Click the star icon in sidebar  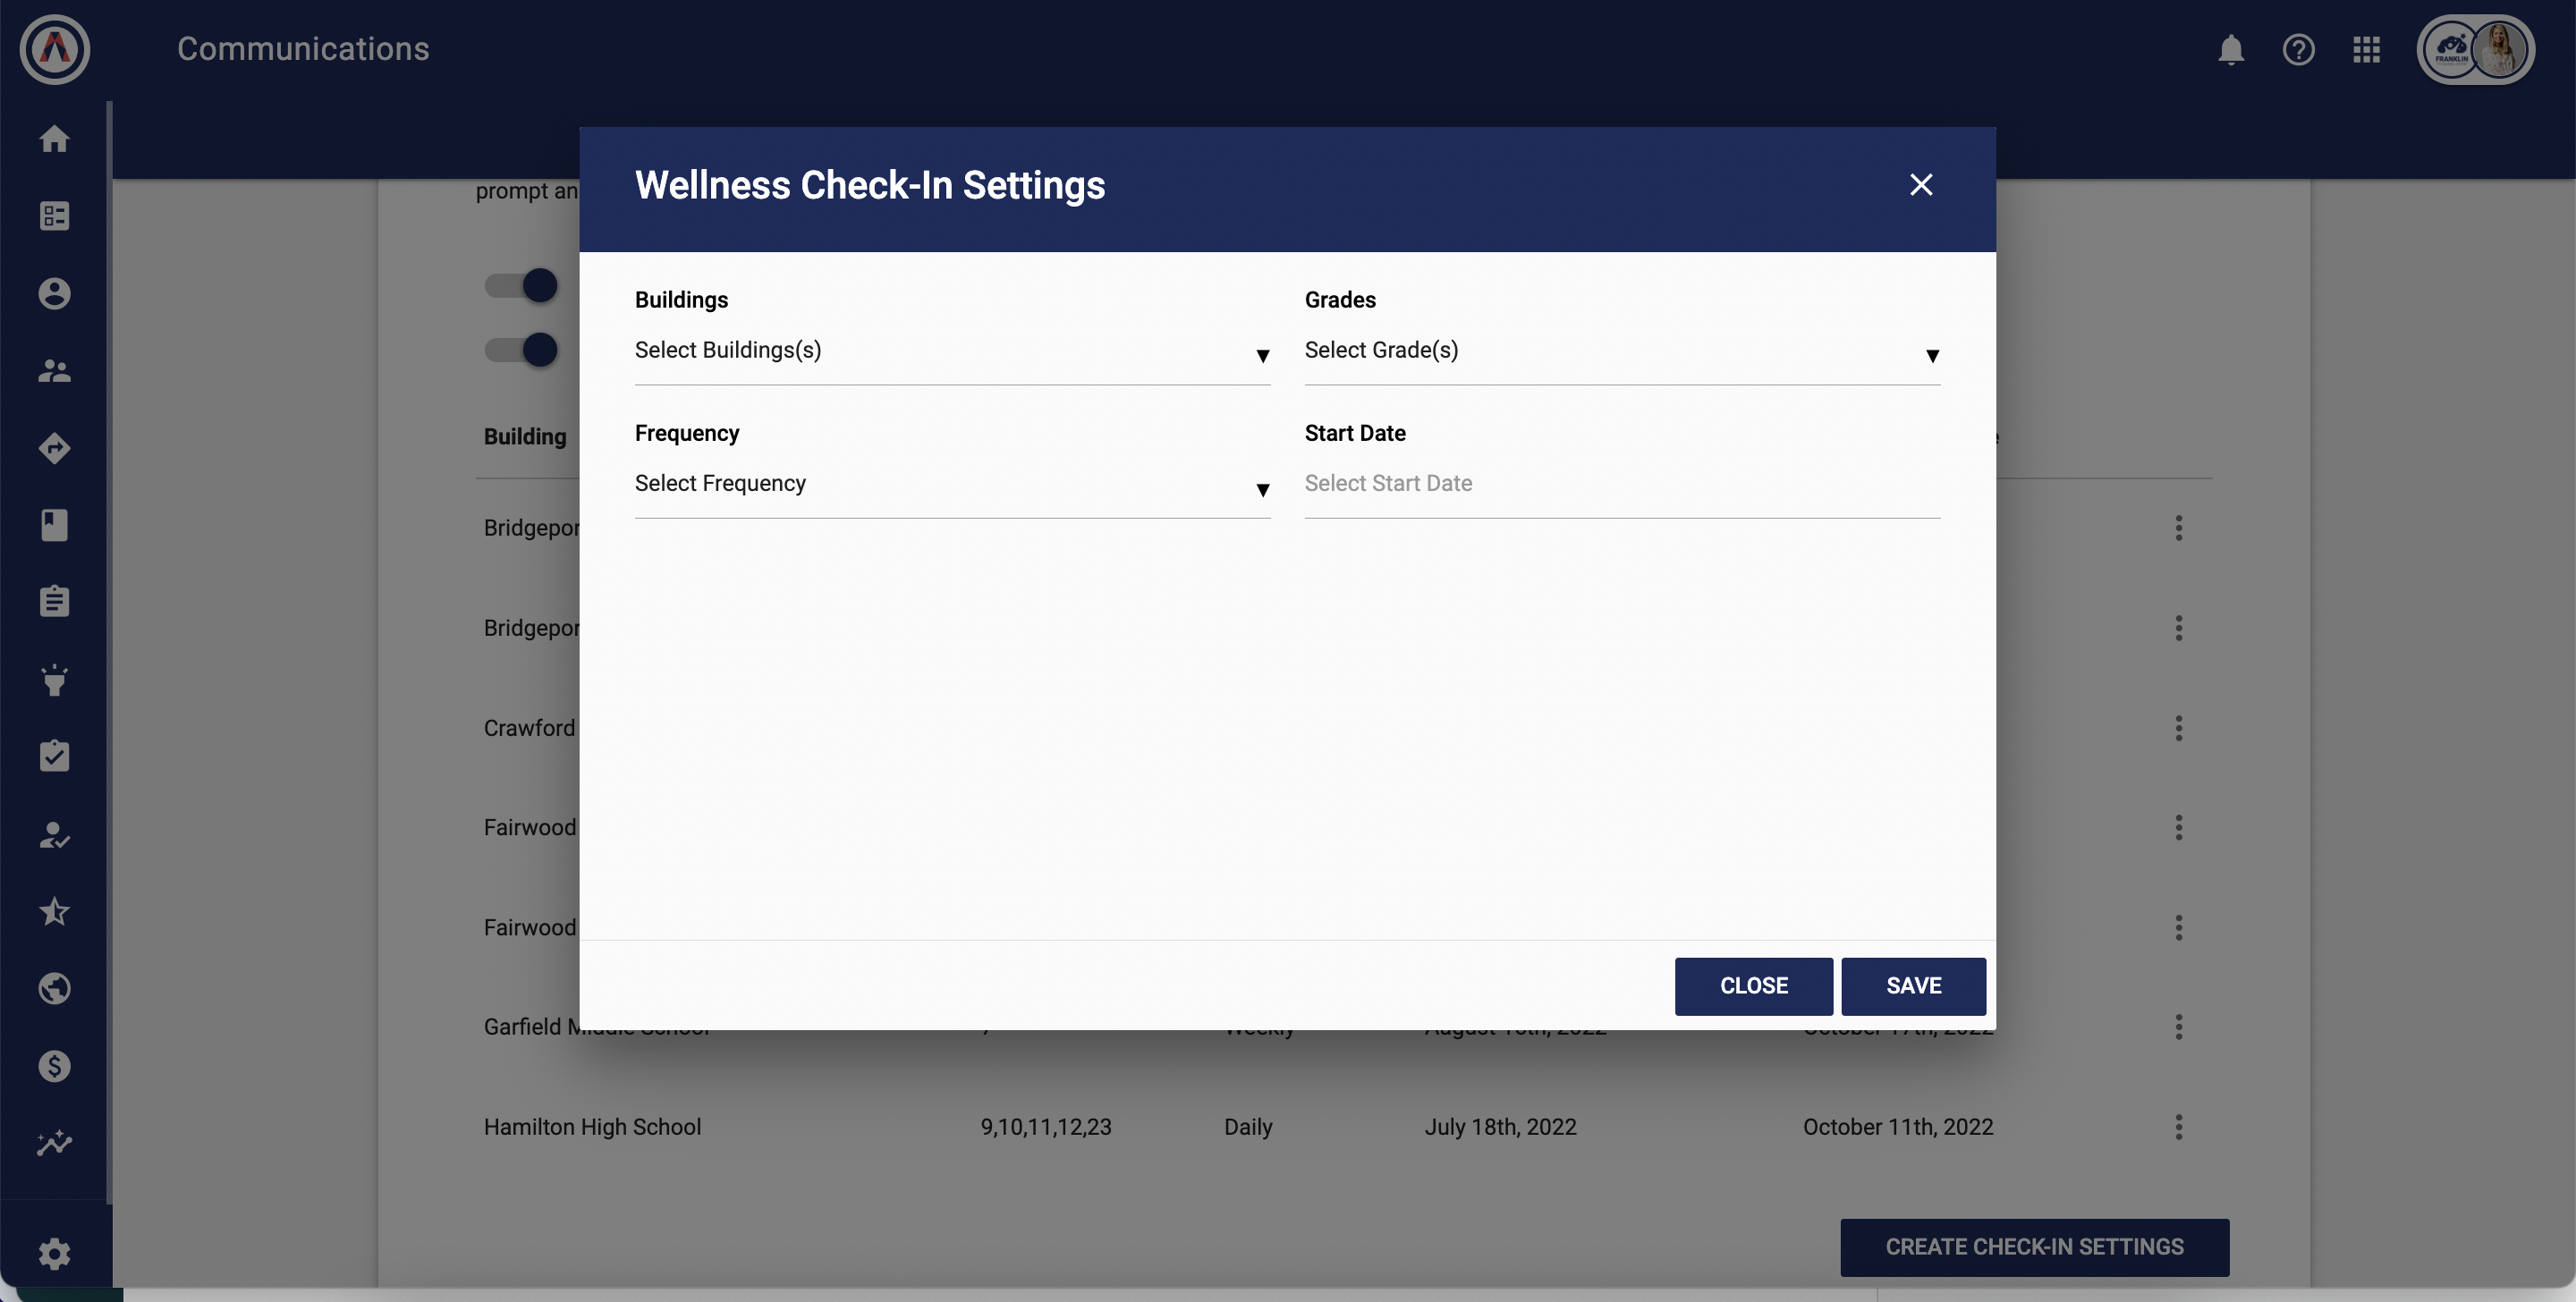click(x=54, y=911)
